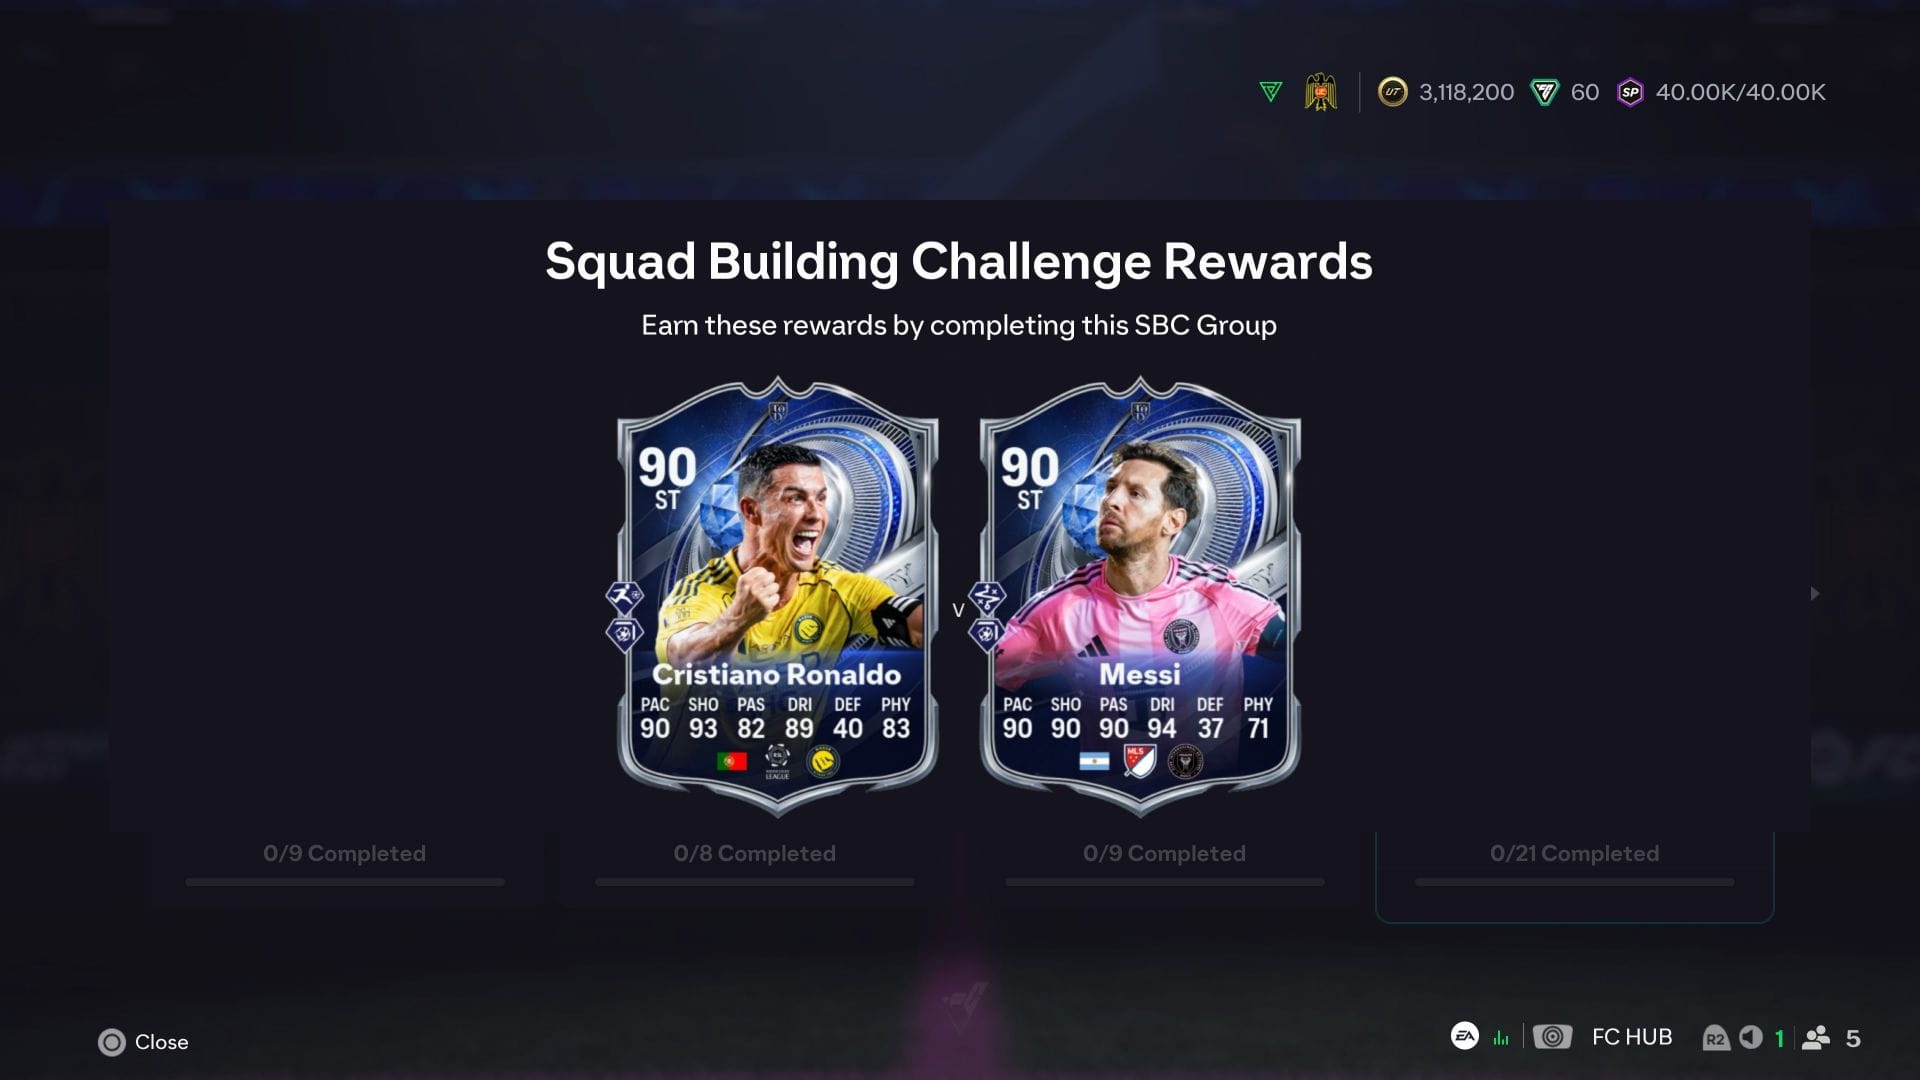Click the EA logo icon
The height and width of the screenshot is (1080, 1920).
click(1465, 1036)
